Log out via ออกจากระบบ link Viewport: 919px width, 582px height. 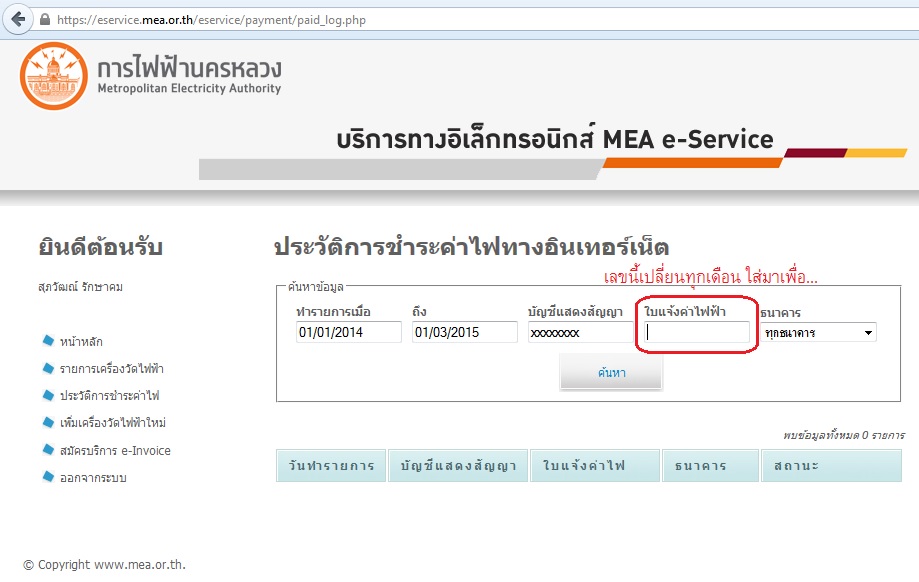[x=93, y=478]
